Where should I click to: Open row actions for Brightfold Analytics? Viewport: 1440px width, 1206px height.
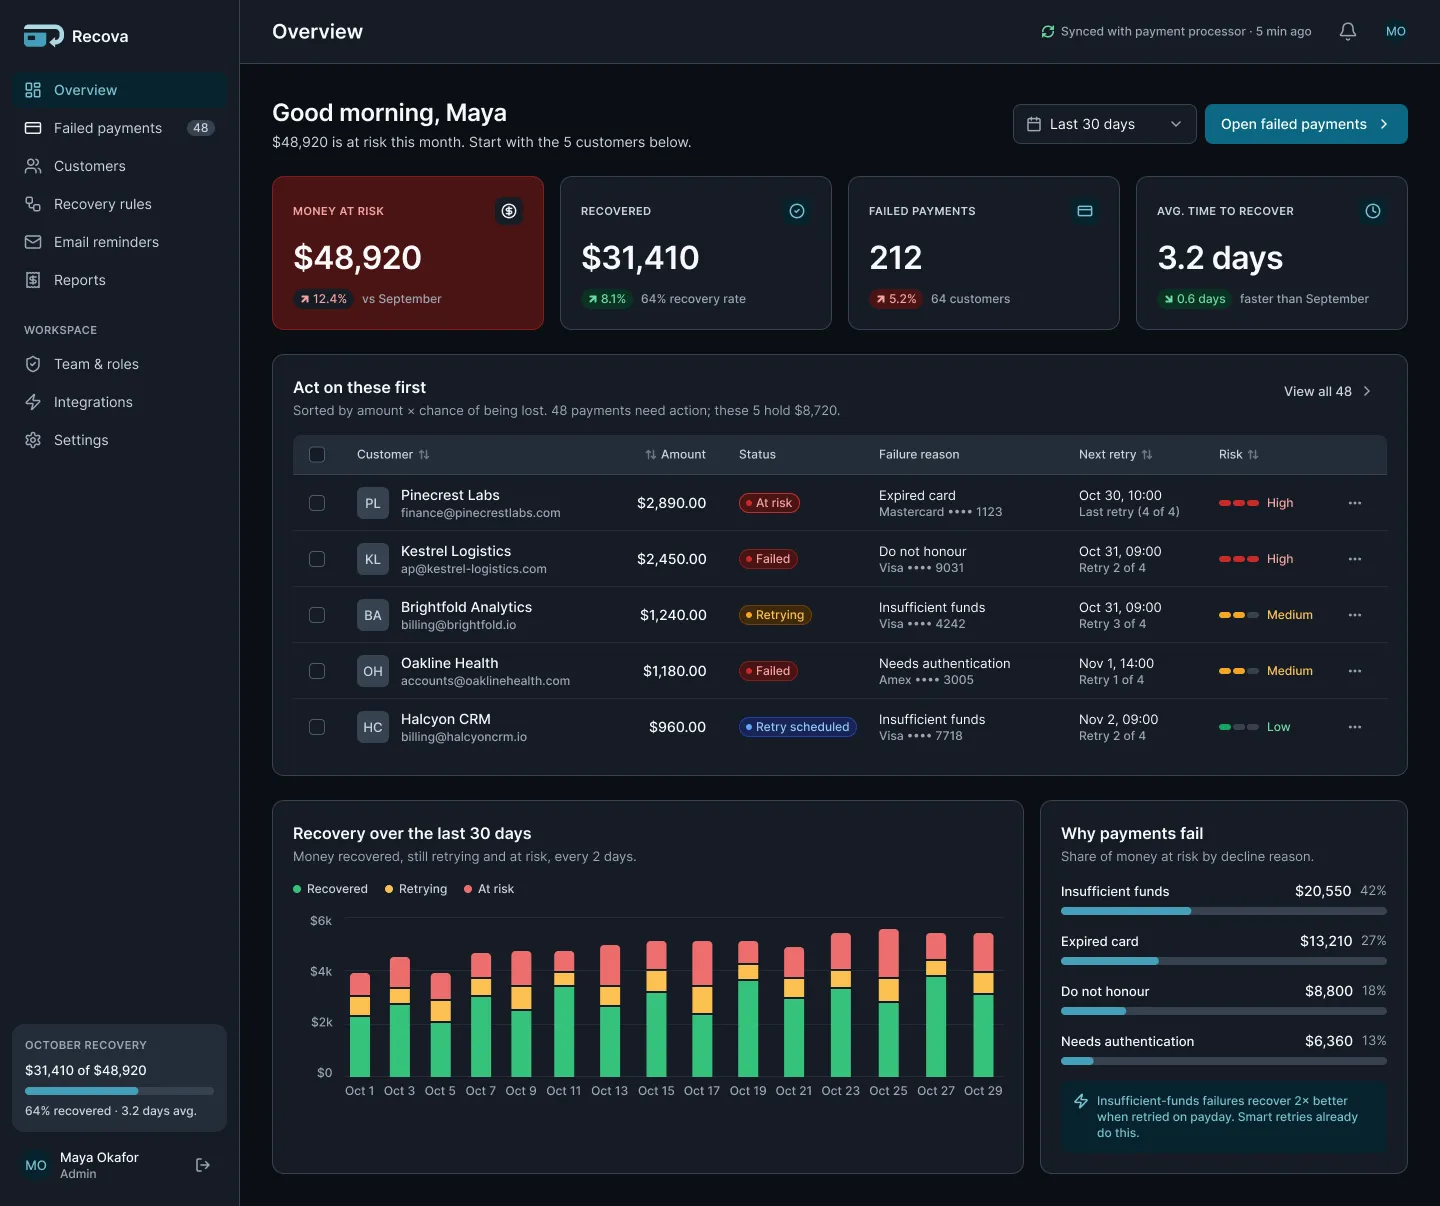click(1355, 615)
